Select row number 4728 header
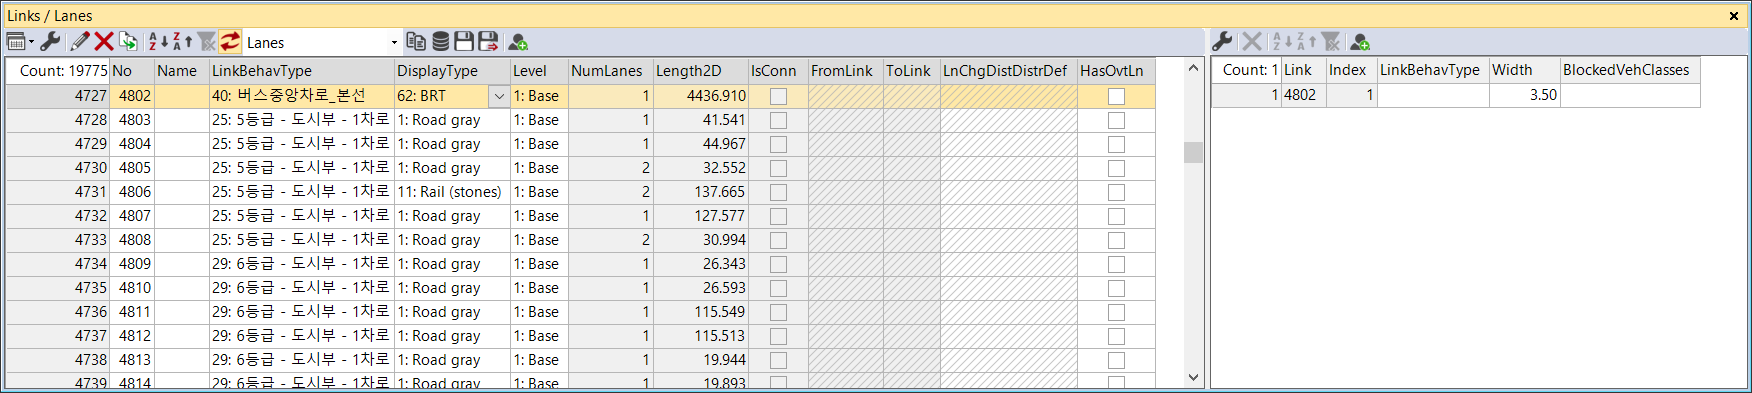 click(x=58, y=120)
